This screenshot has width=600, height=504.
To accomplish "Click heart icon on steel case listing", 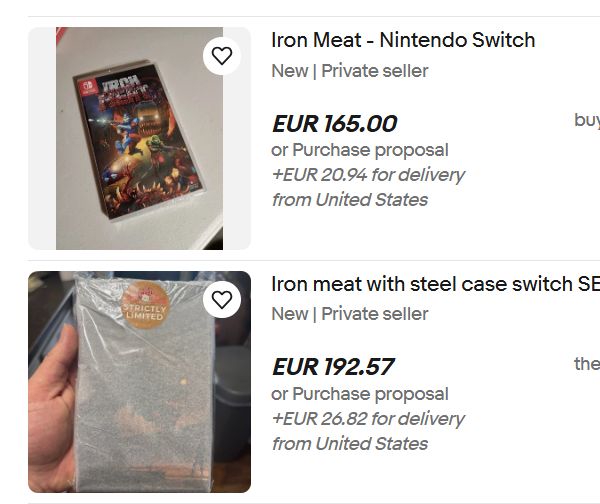I will point(222,300).
